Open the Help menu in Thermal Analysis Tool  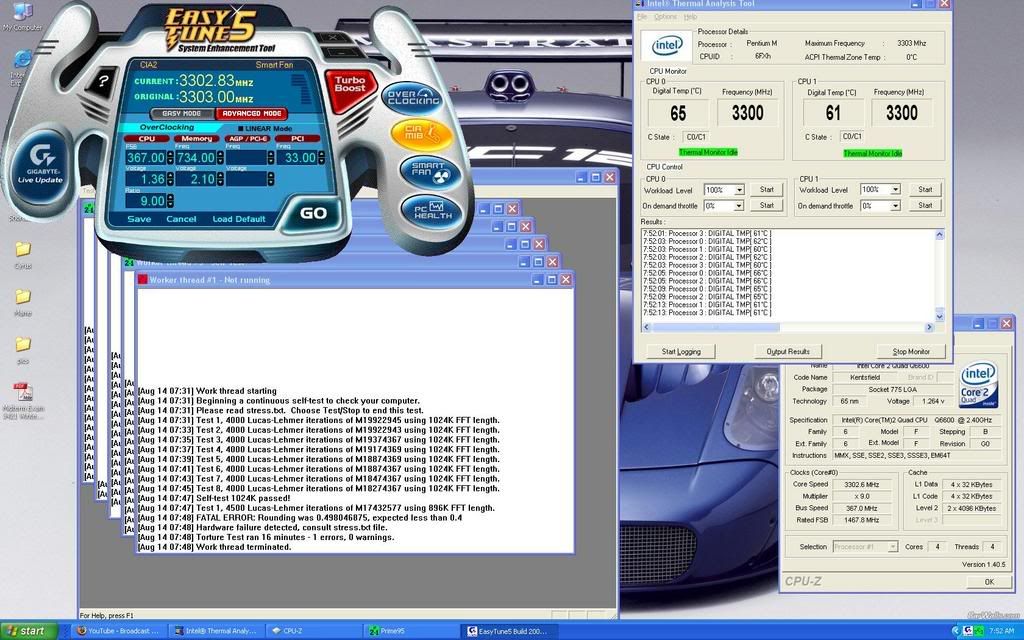click(690, 16)
